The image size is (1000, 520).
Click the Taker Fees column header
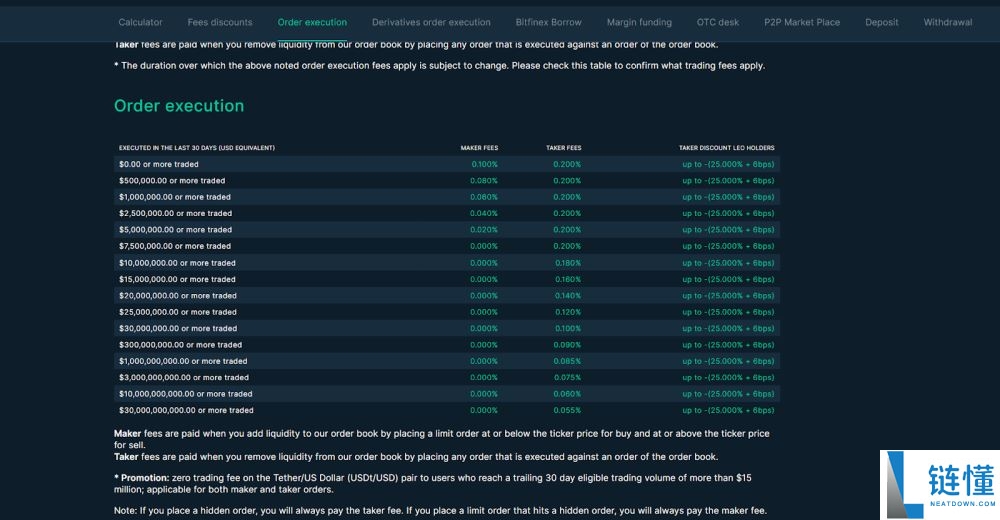(x=564, y=148)
